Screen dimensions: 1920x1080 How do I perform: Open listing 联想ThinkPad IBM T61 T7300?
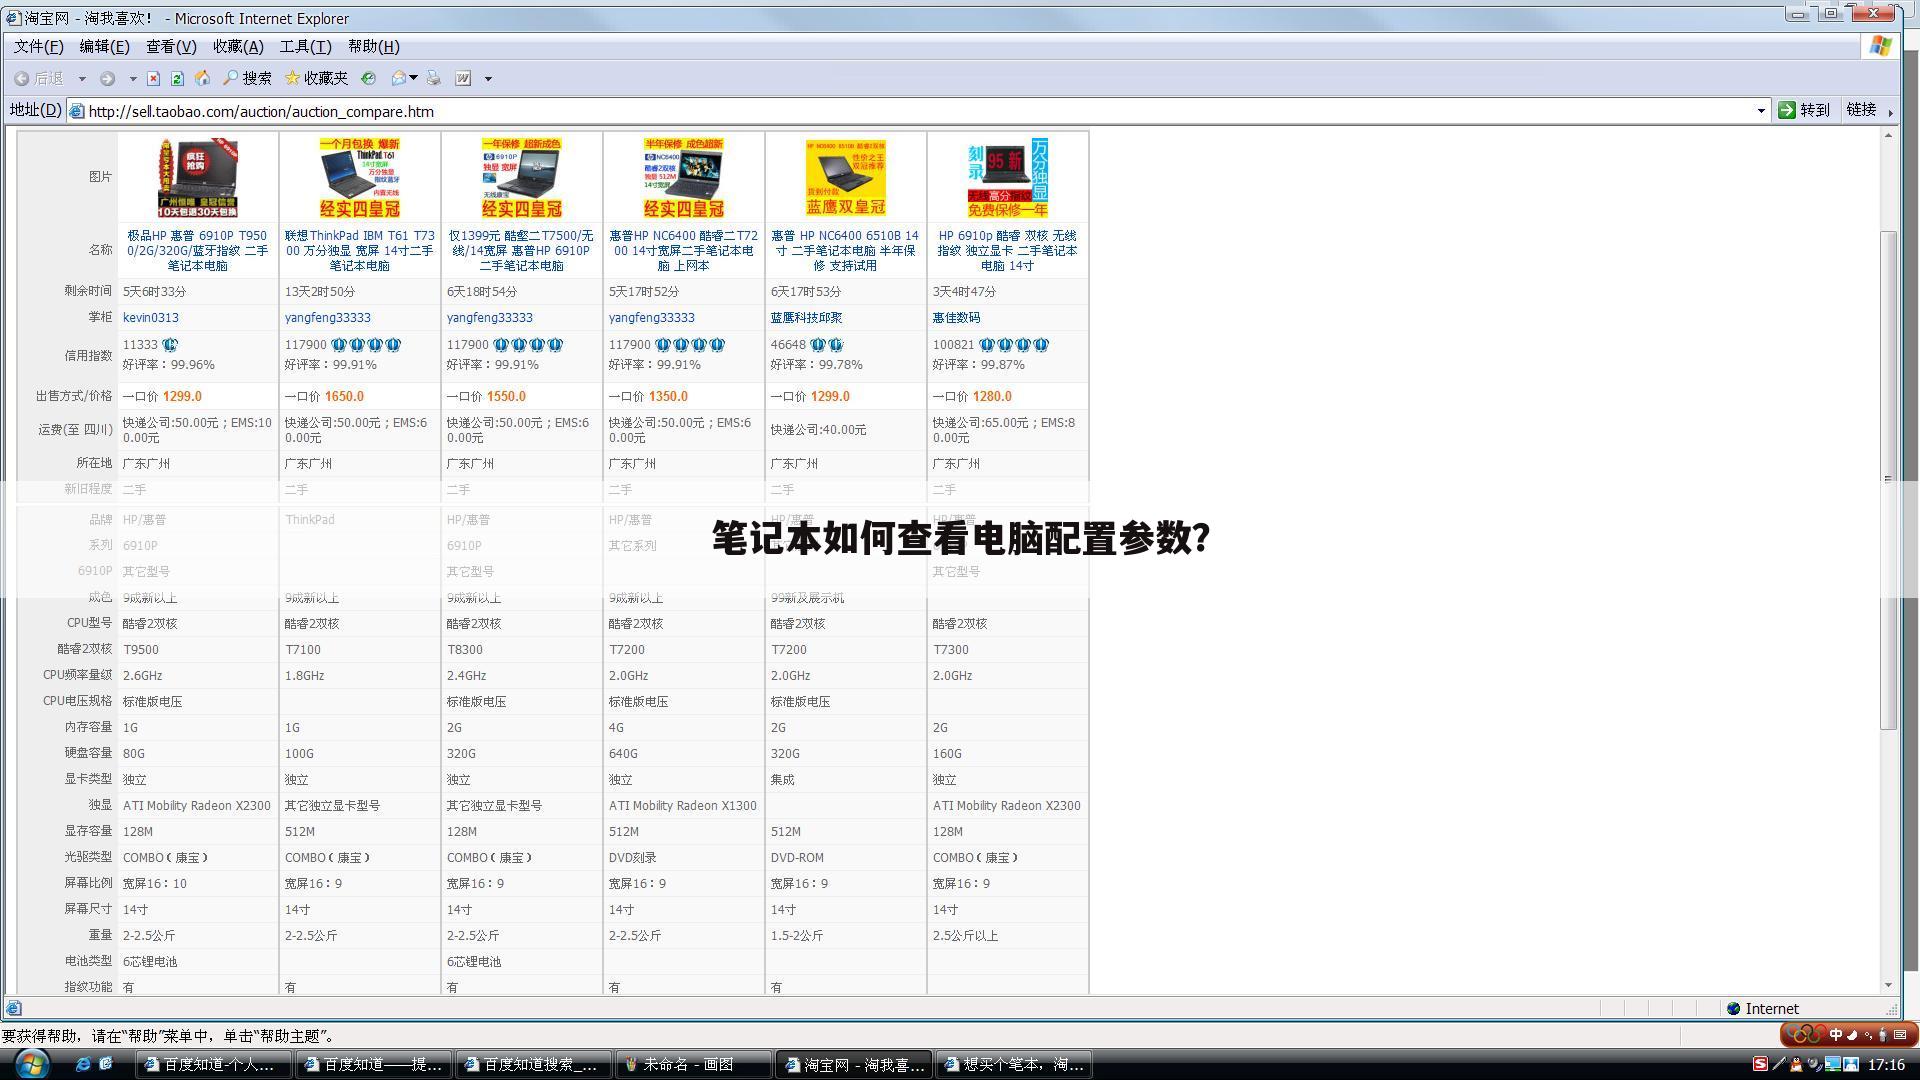click(x=359, y=250)
